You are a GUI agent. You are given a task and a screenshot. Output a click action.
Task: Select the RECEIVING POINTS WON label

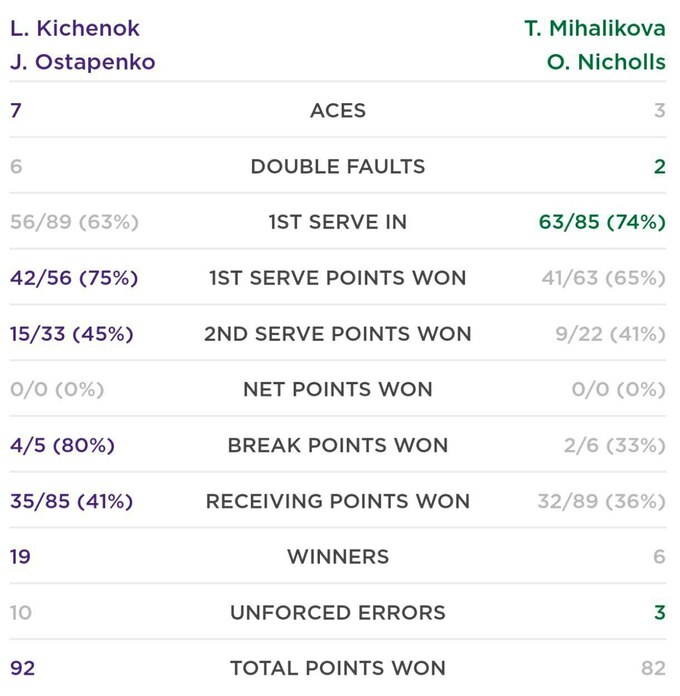[338, 501]
